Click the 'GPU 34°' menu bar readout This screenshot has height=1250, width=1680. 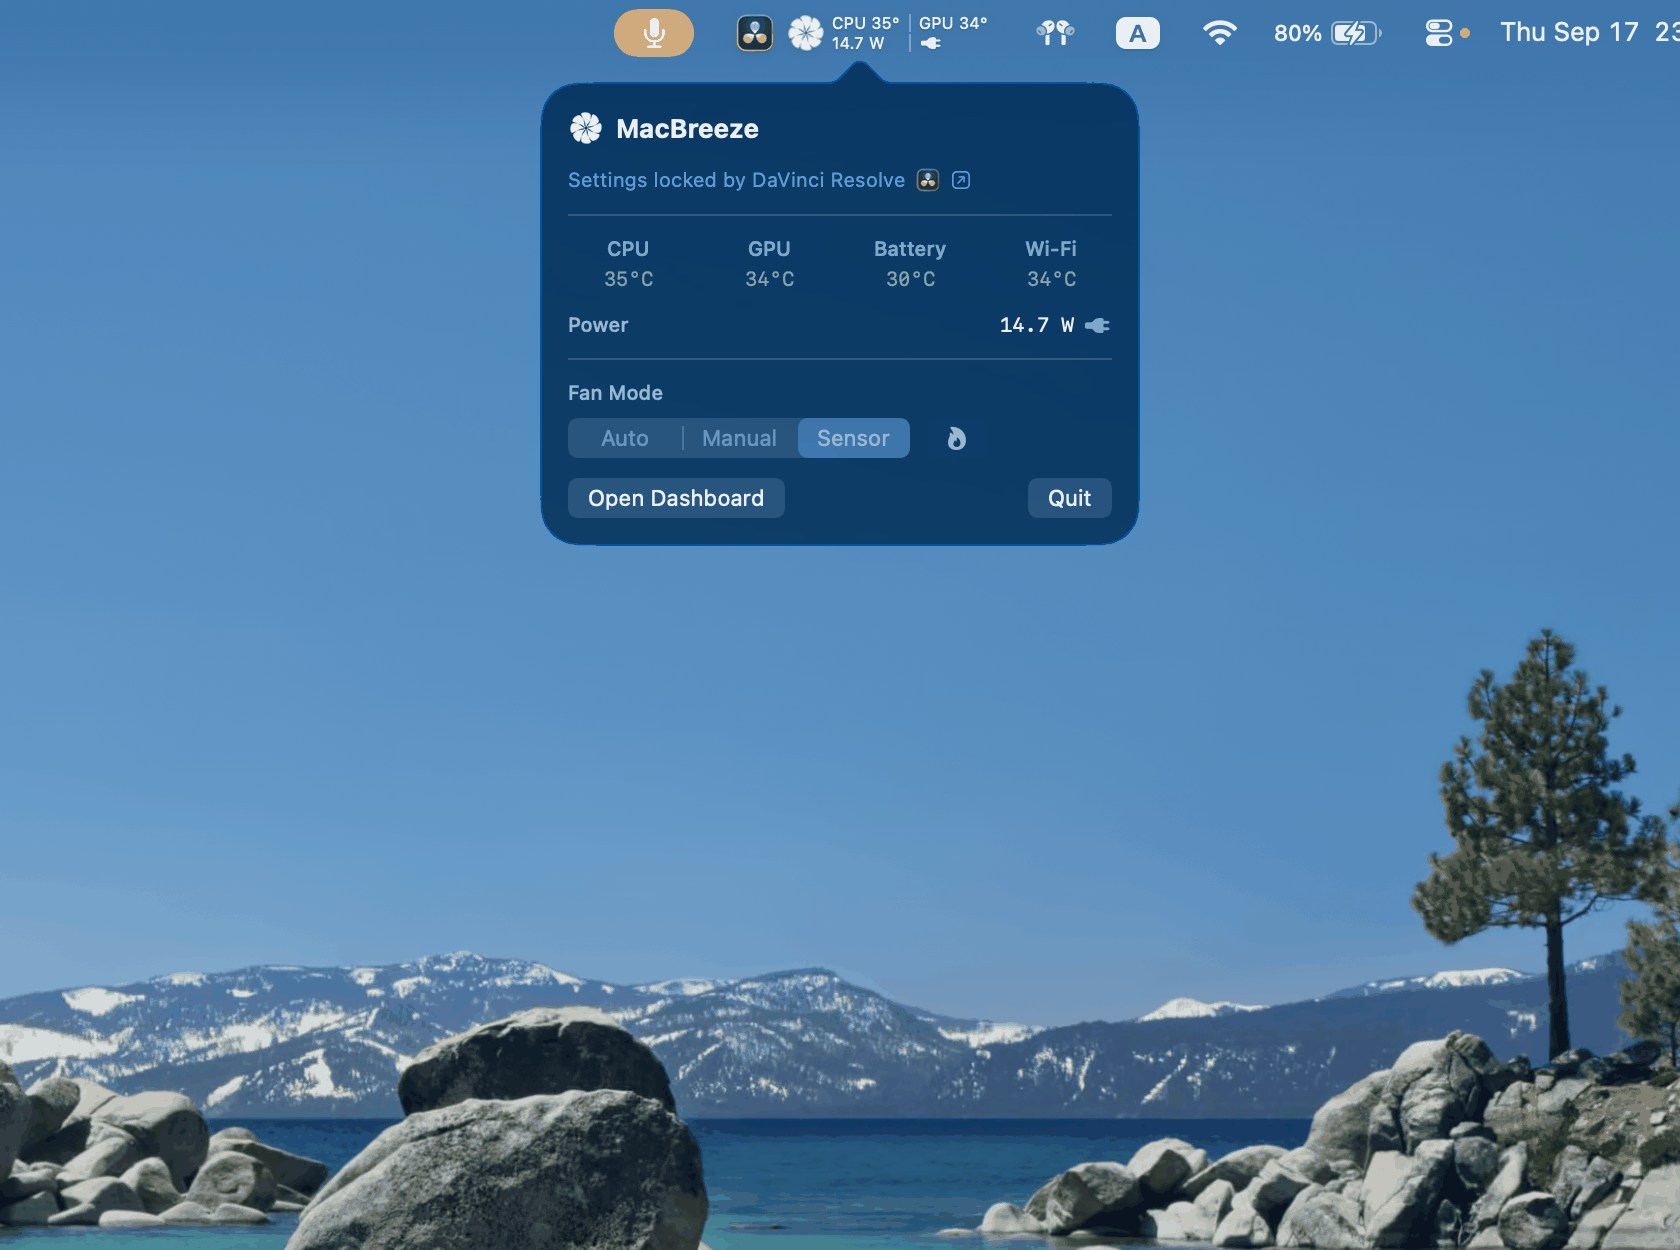(953, 23)
